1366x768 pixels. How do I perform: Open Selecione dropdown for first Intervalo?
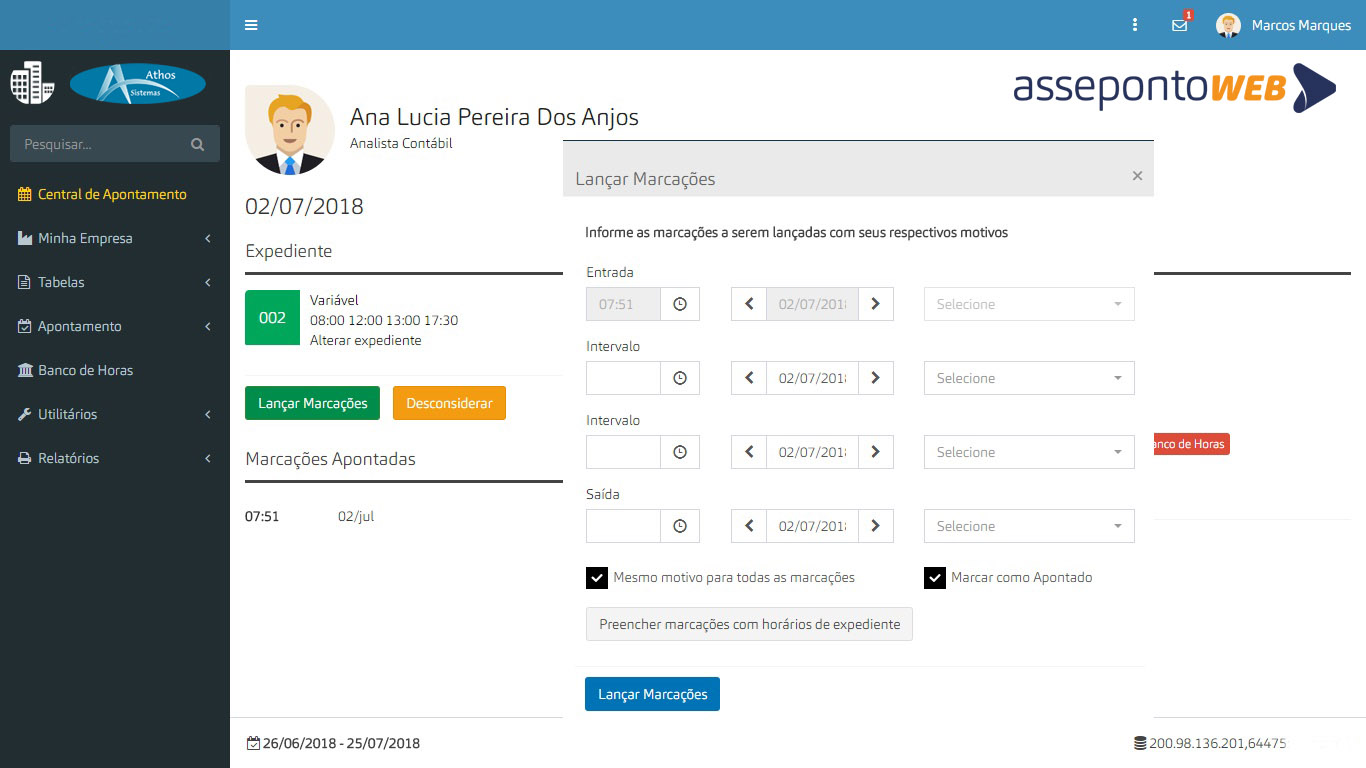pos(1029,378)
